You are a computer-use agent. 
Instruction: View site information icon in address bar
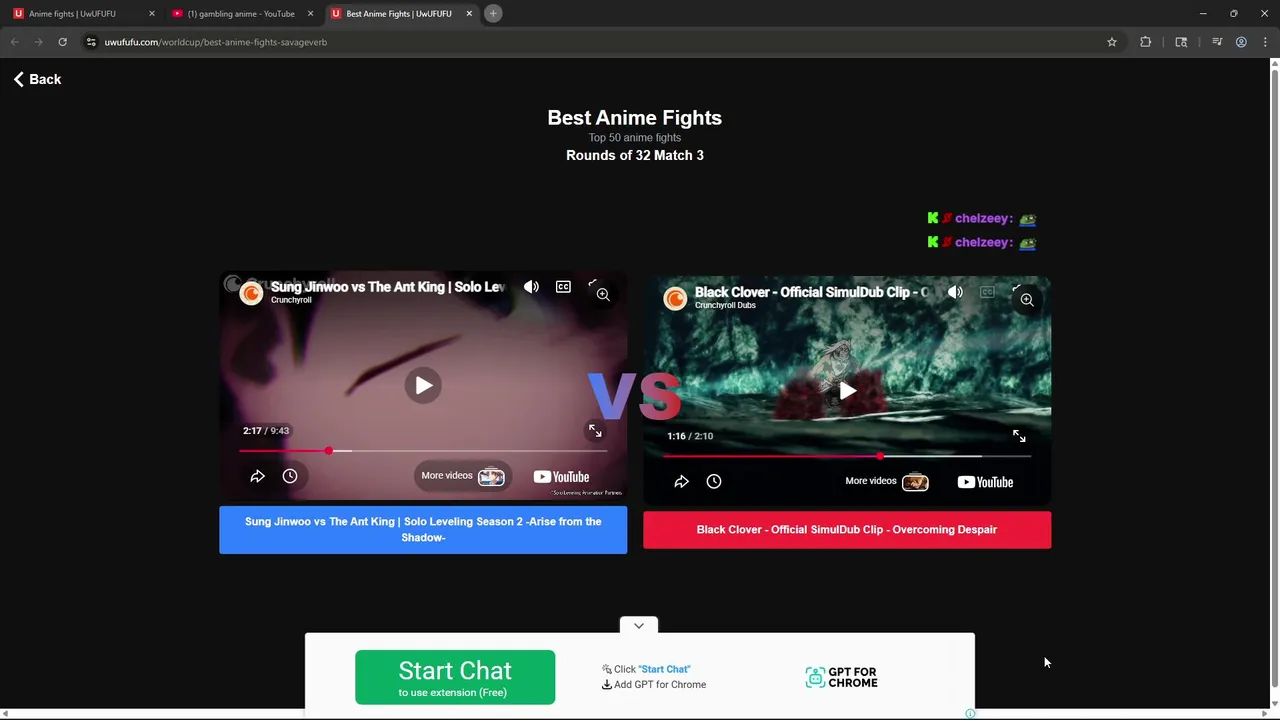tap(91, 42)
